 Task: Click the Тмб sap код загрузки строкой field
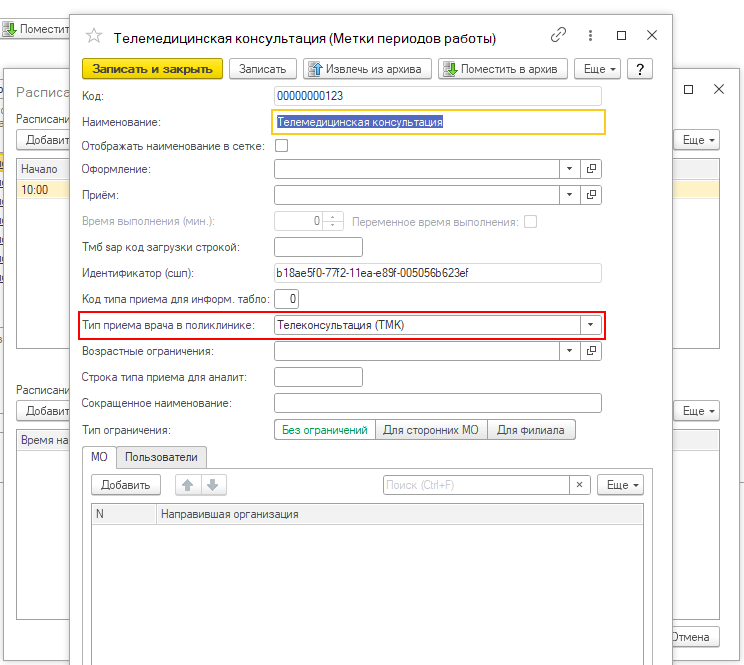click(318, 247)
